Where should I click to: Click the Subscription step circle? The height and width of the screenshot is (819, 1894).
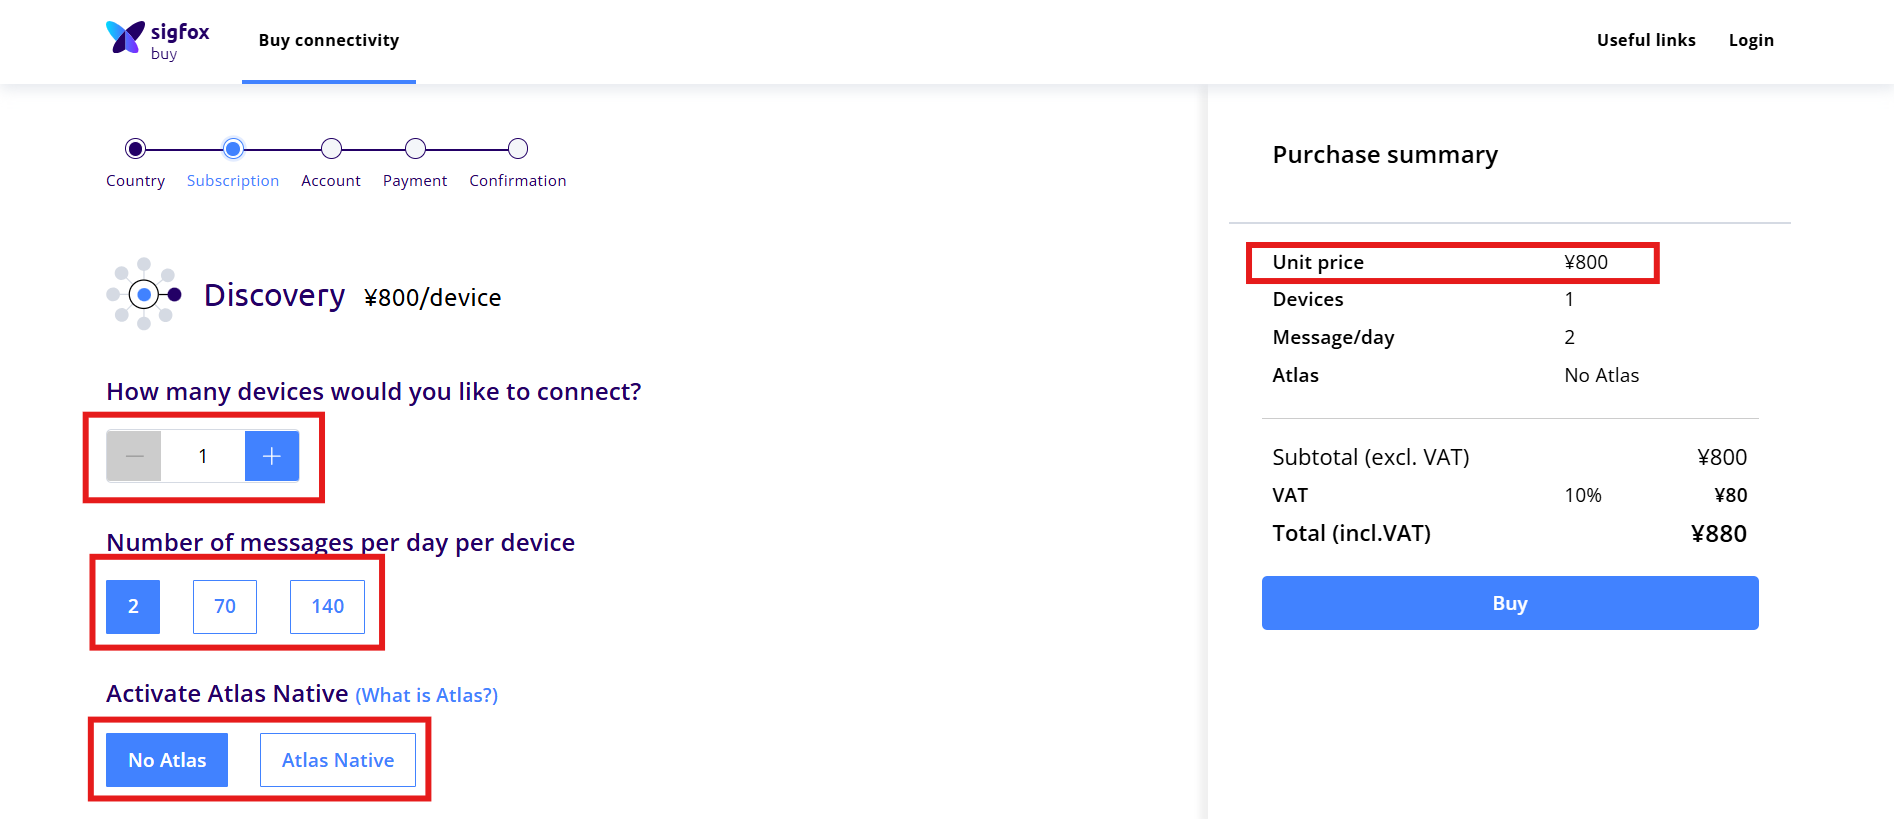tap(233, 149)
